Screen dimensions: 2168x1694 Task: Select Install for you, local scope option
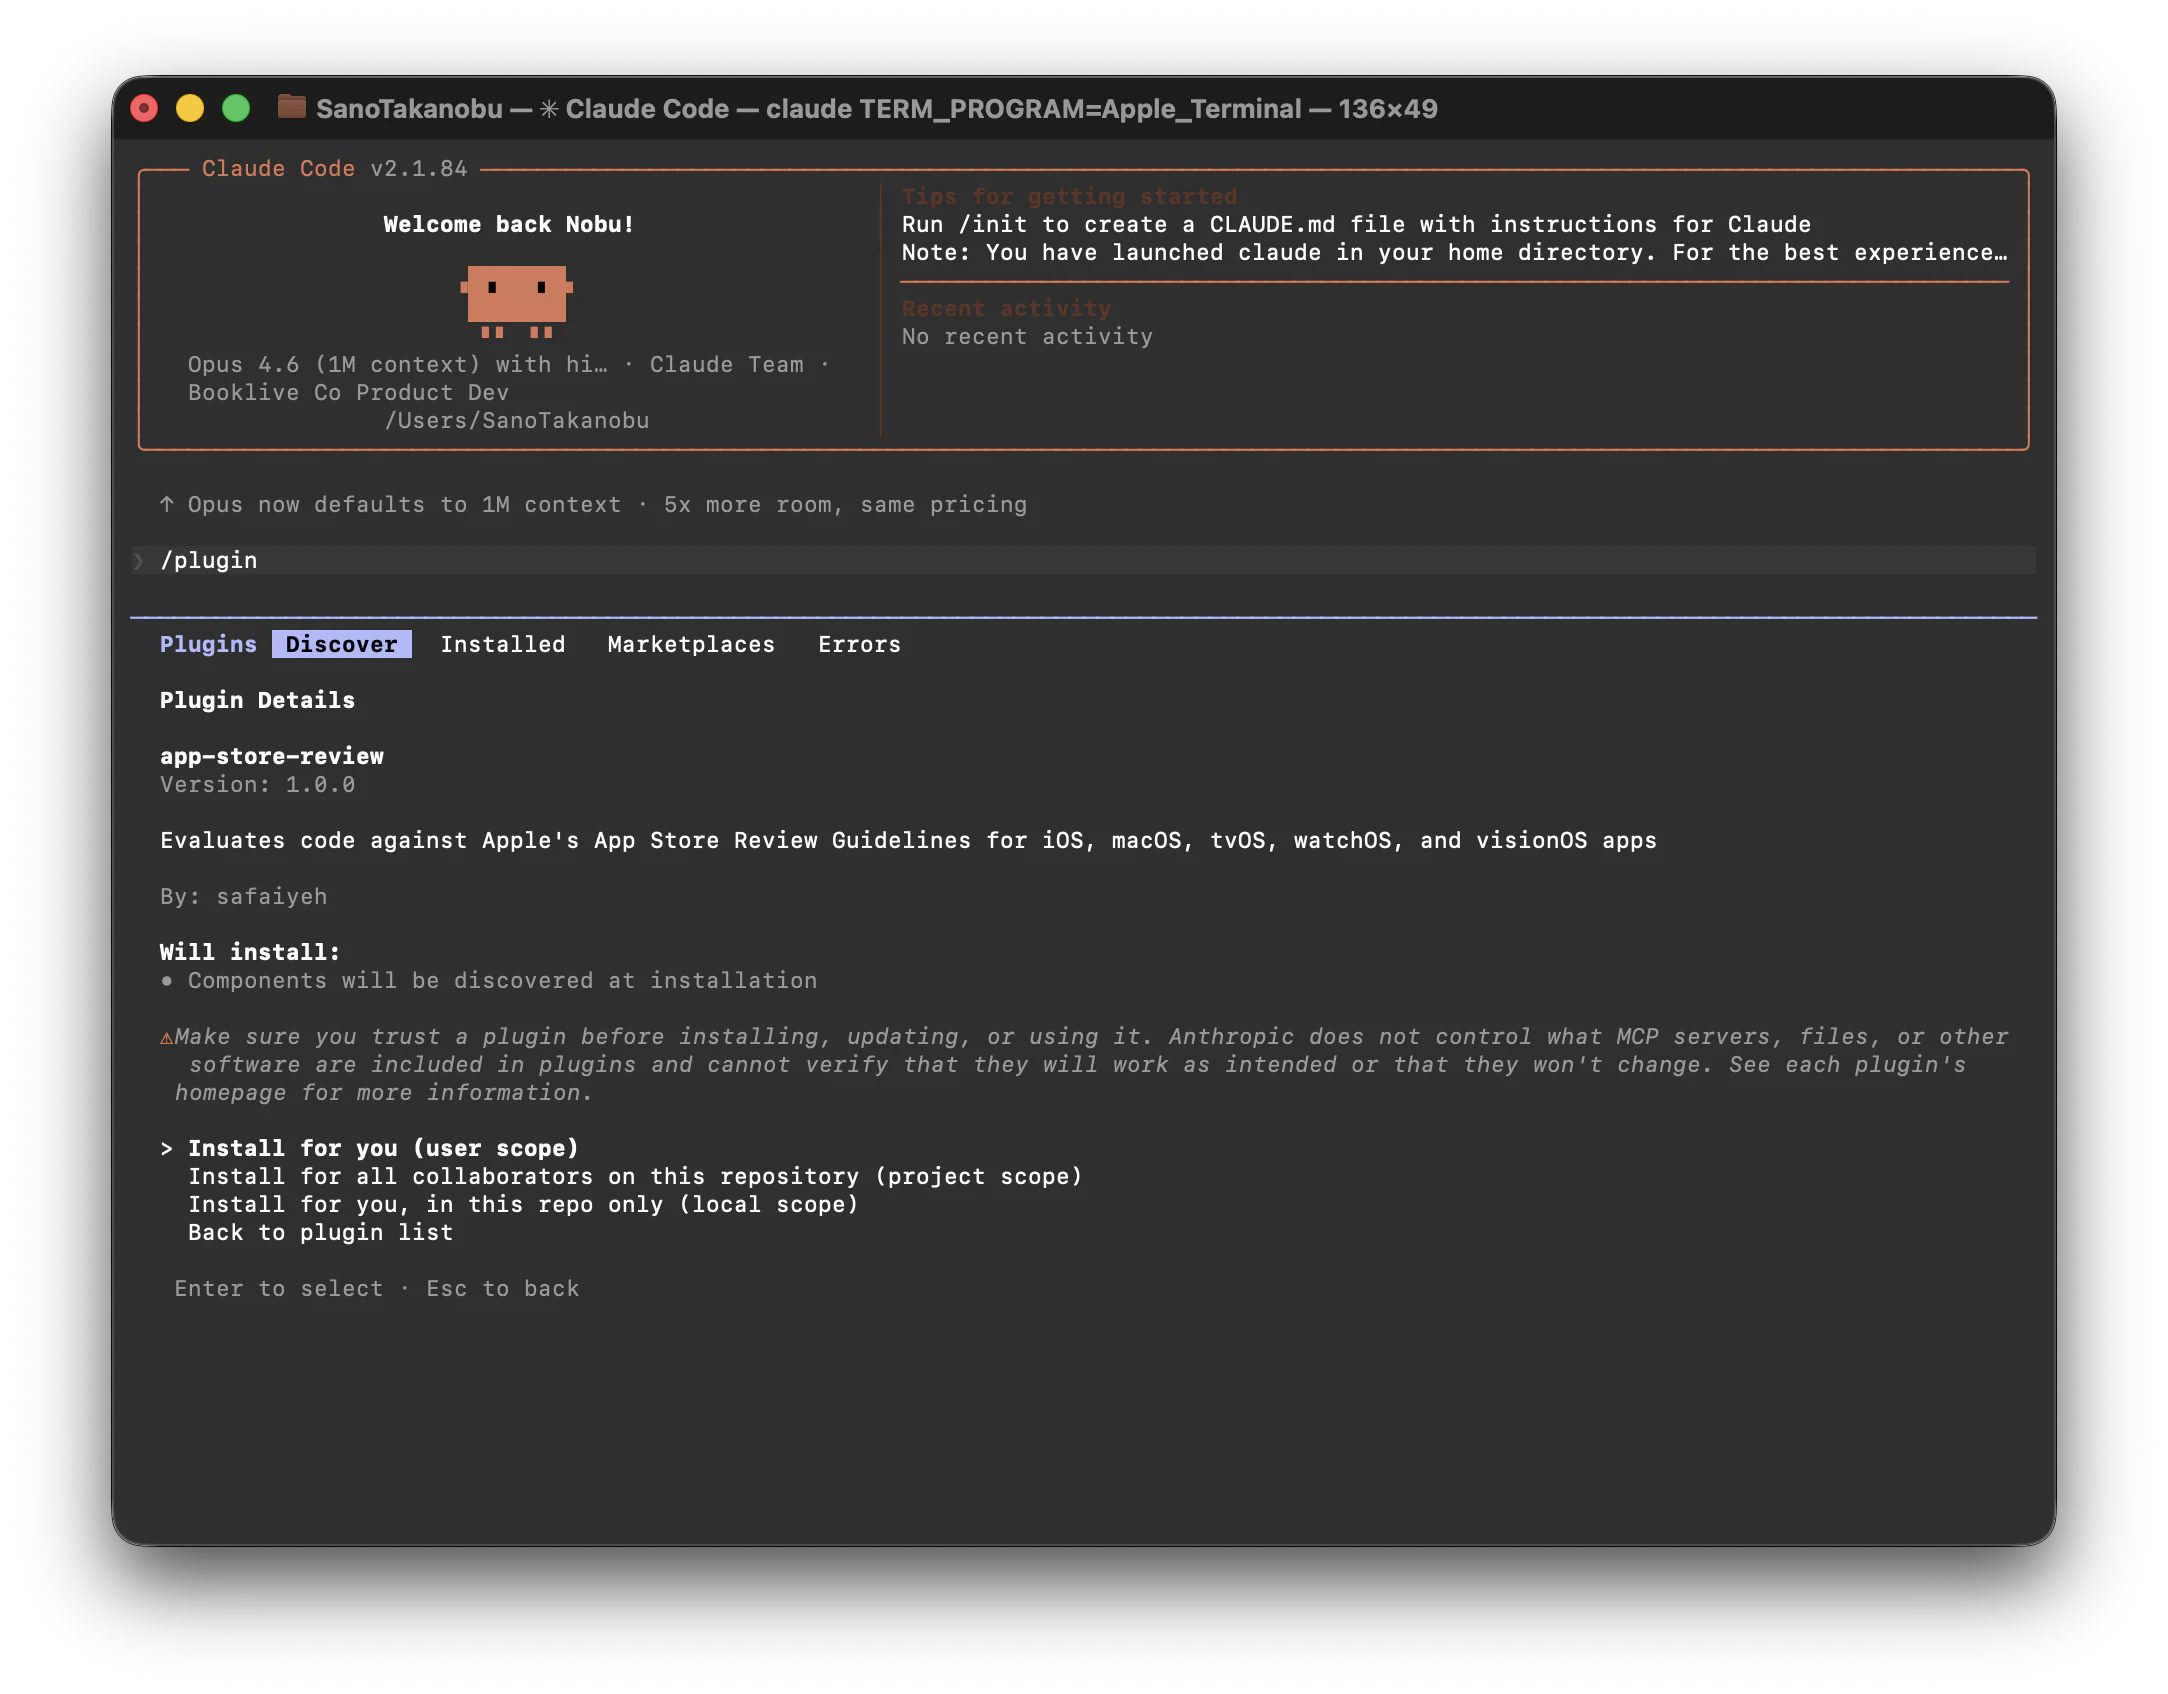point(523,1204)
